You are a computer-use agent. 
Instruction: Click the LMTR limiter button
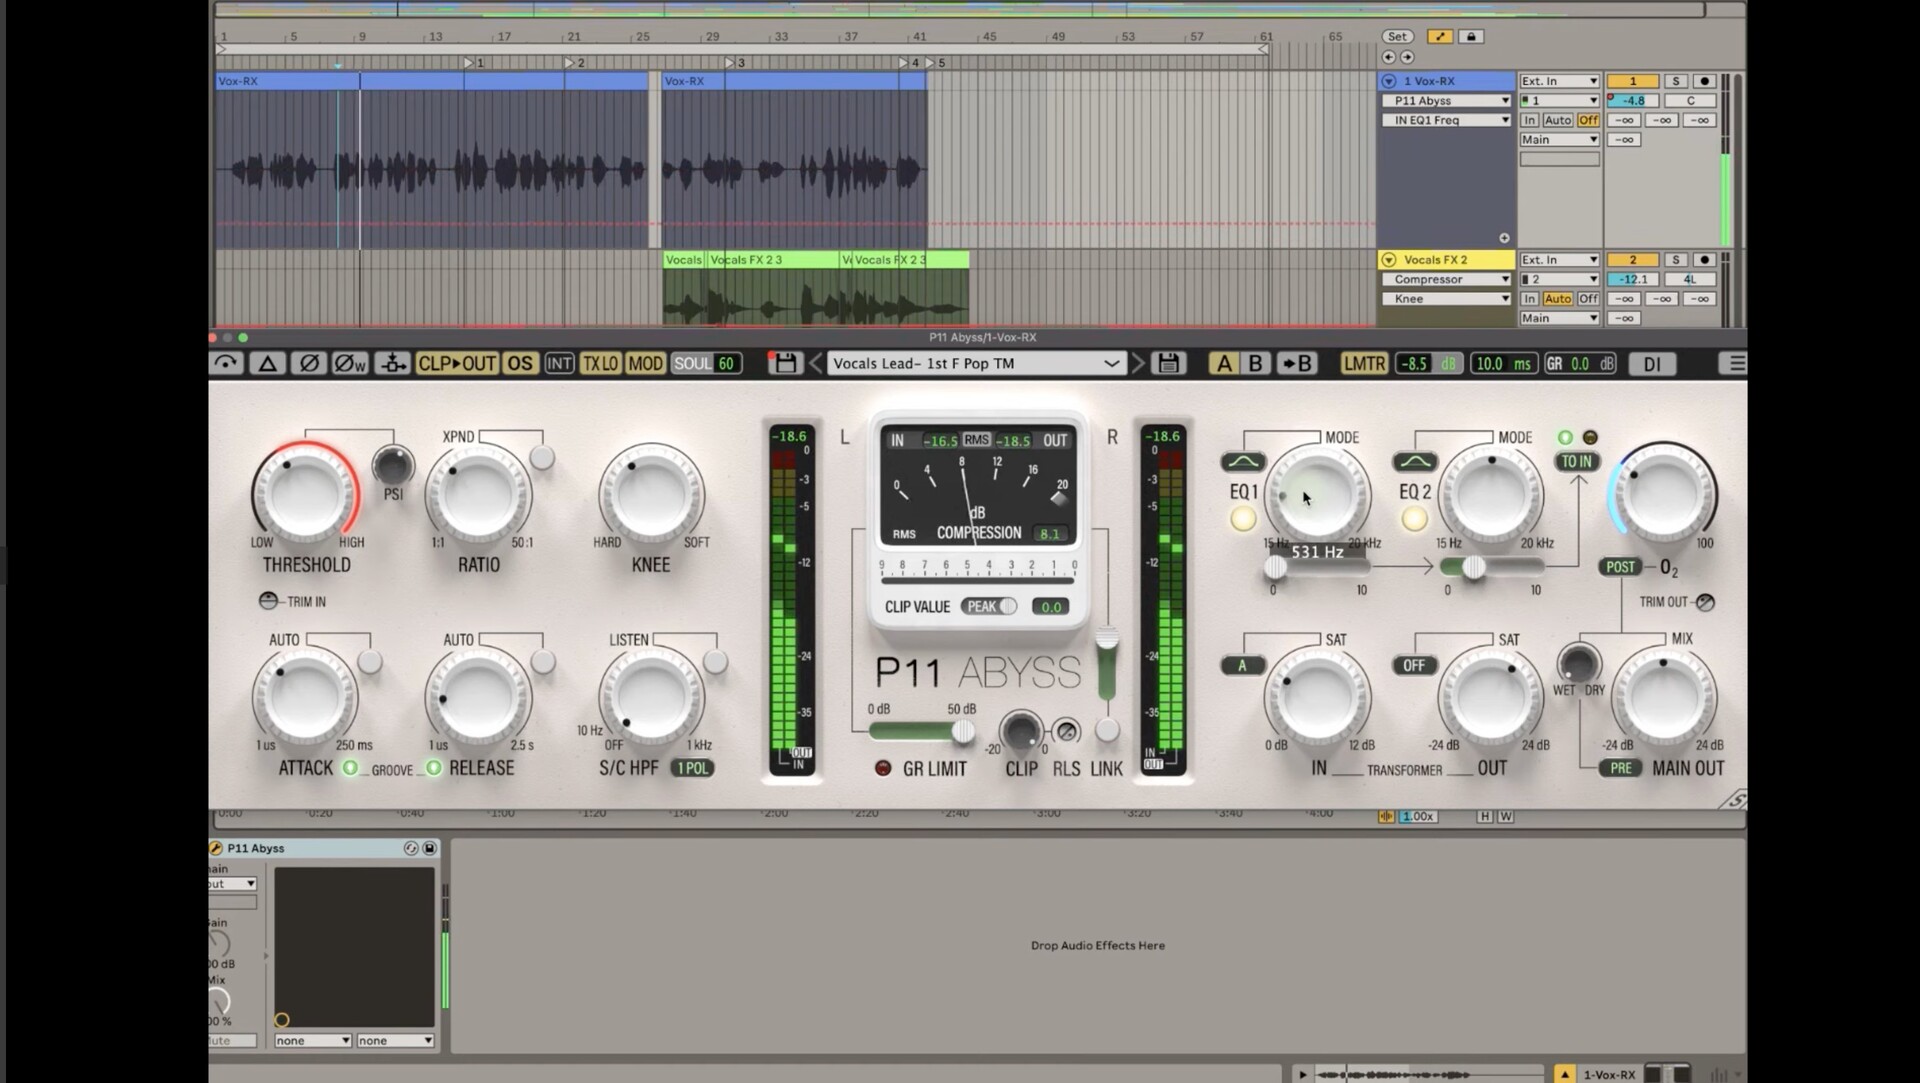click(x=1364, y=363)
